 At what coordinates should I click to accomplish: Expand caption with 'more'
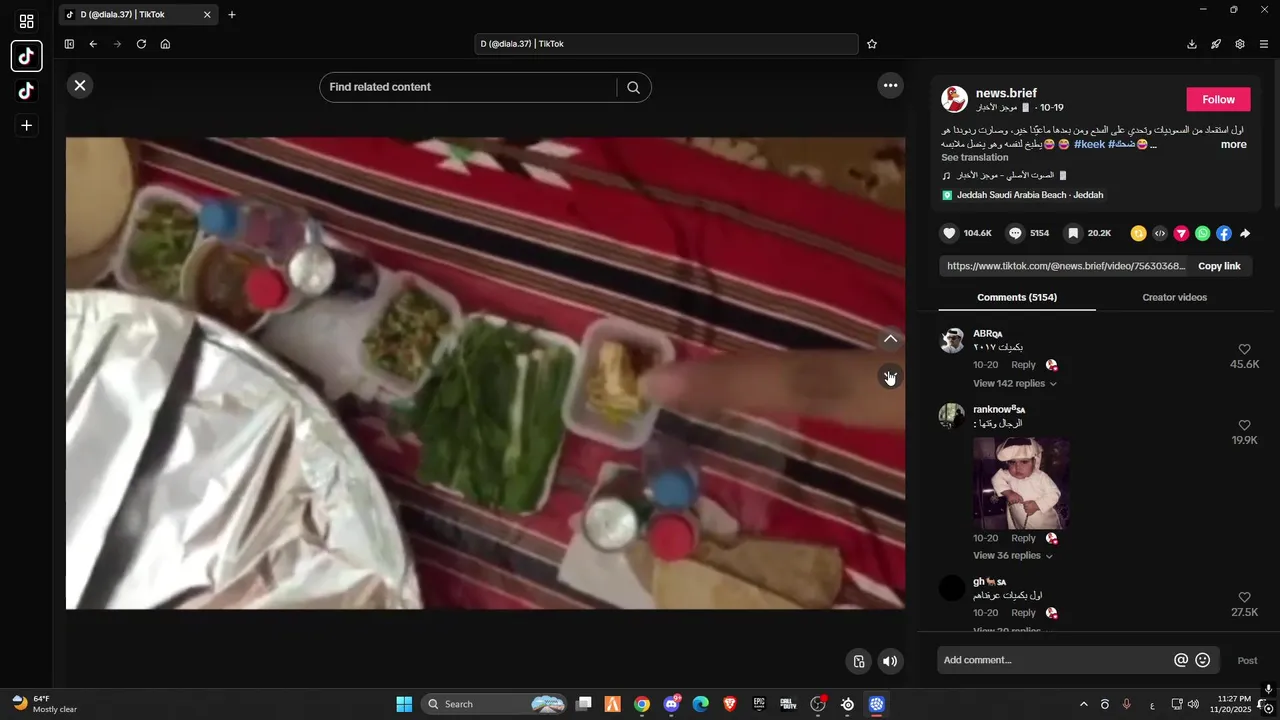click(1233, 145)
